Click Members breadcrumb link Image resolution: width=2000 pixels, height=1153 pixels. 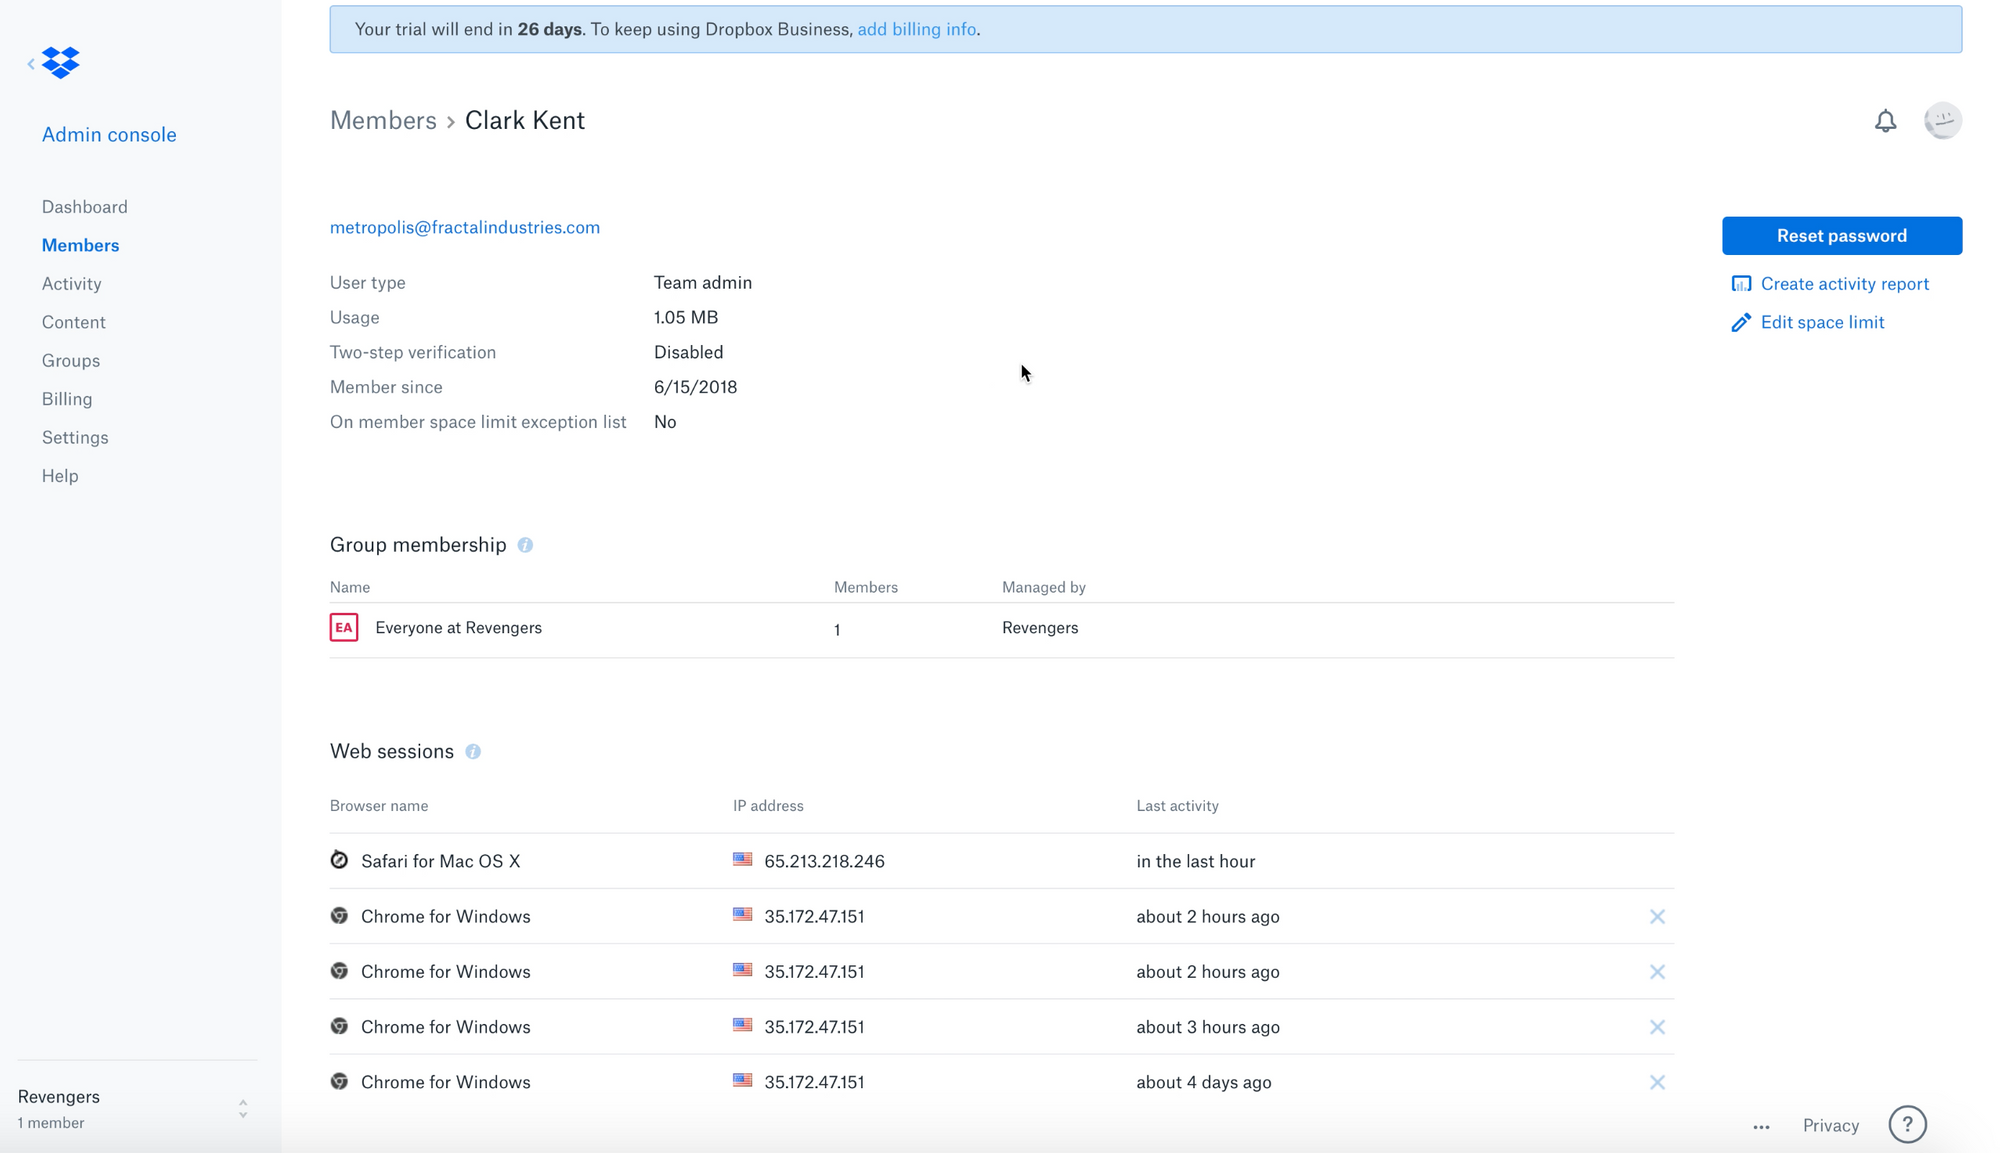coord(383,120)
